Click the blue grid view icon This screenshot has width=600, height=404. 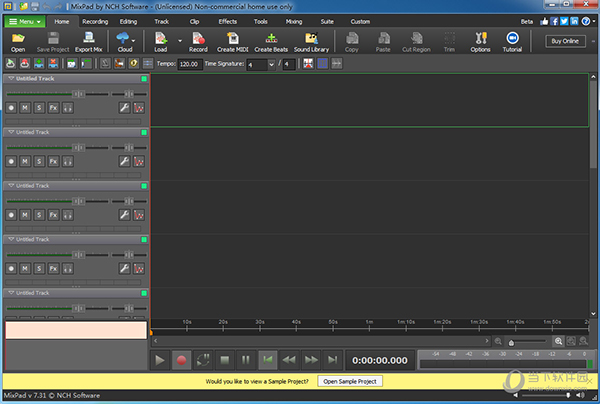pos(323,64)
